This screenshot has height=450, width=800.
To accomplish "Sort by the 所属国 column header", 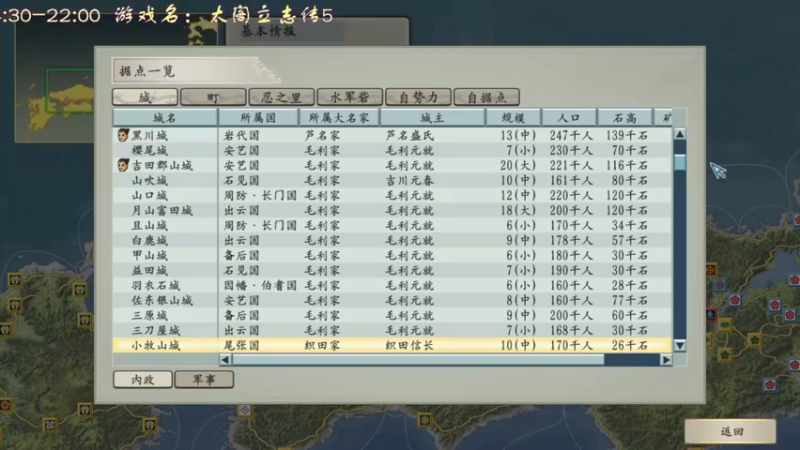I will click(x=258, y=118).
